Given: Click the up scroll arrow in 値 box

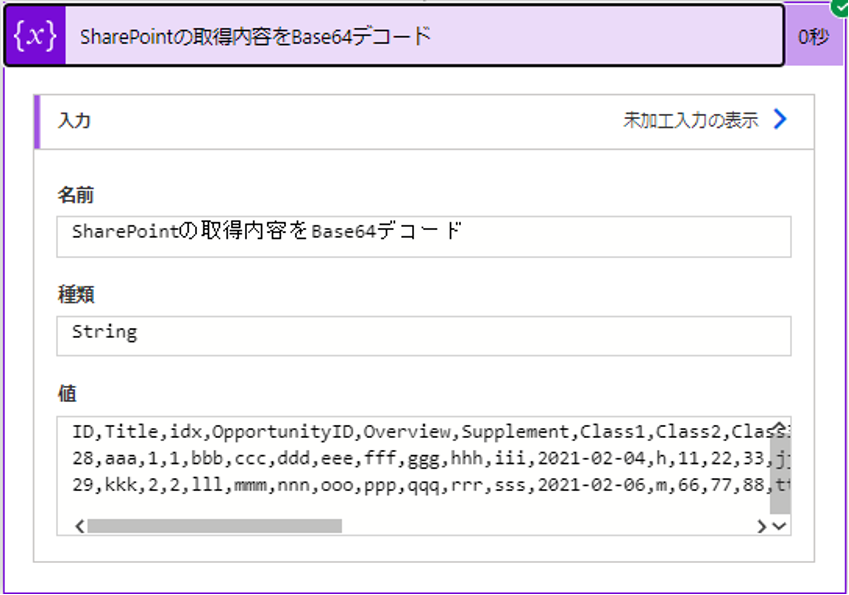Looking at the screenshot, I should click(780, 426).
